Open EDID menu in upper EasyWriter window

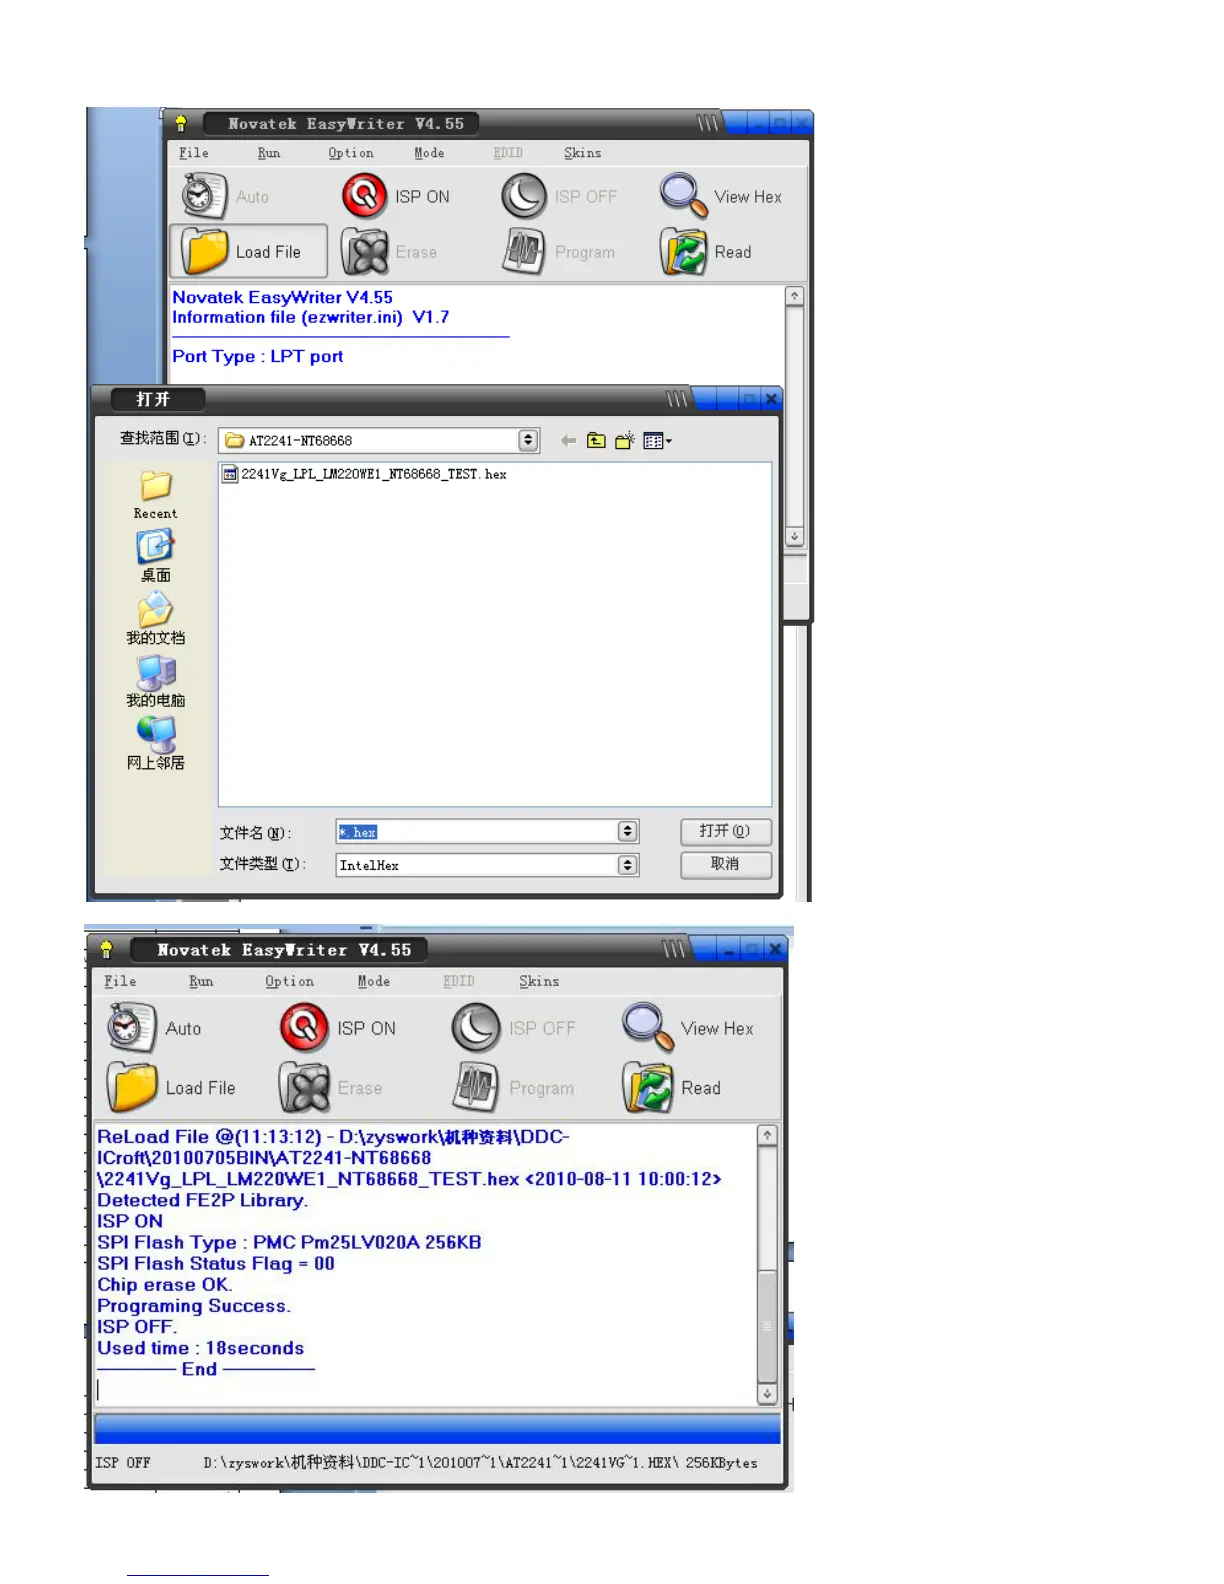[x=508, y=153]
